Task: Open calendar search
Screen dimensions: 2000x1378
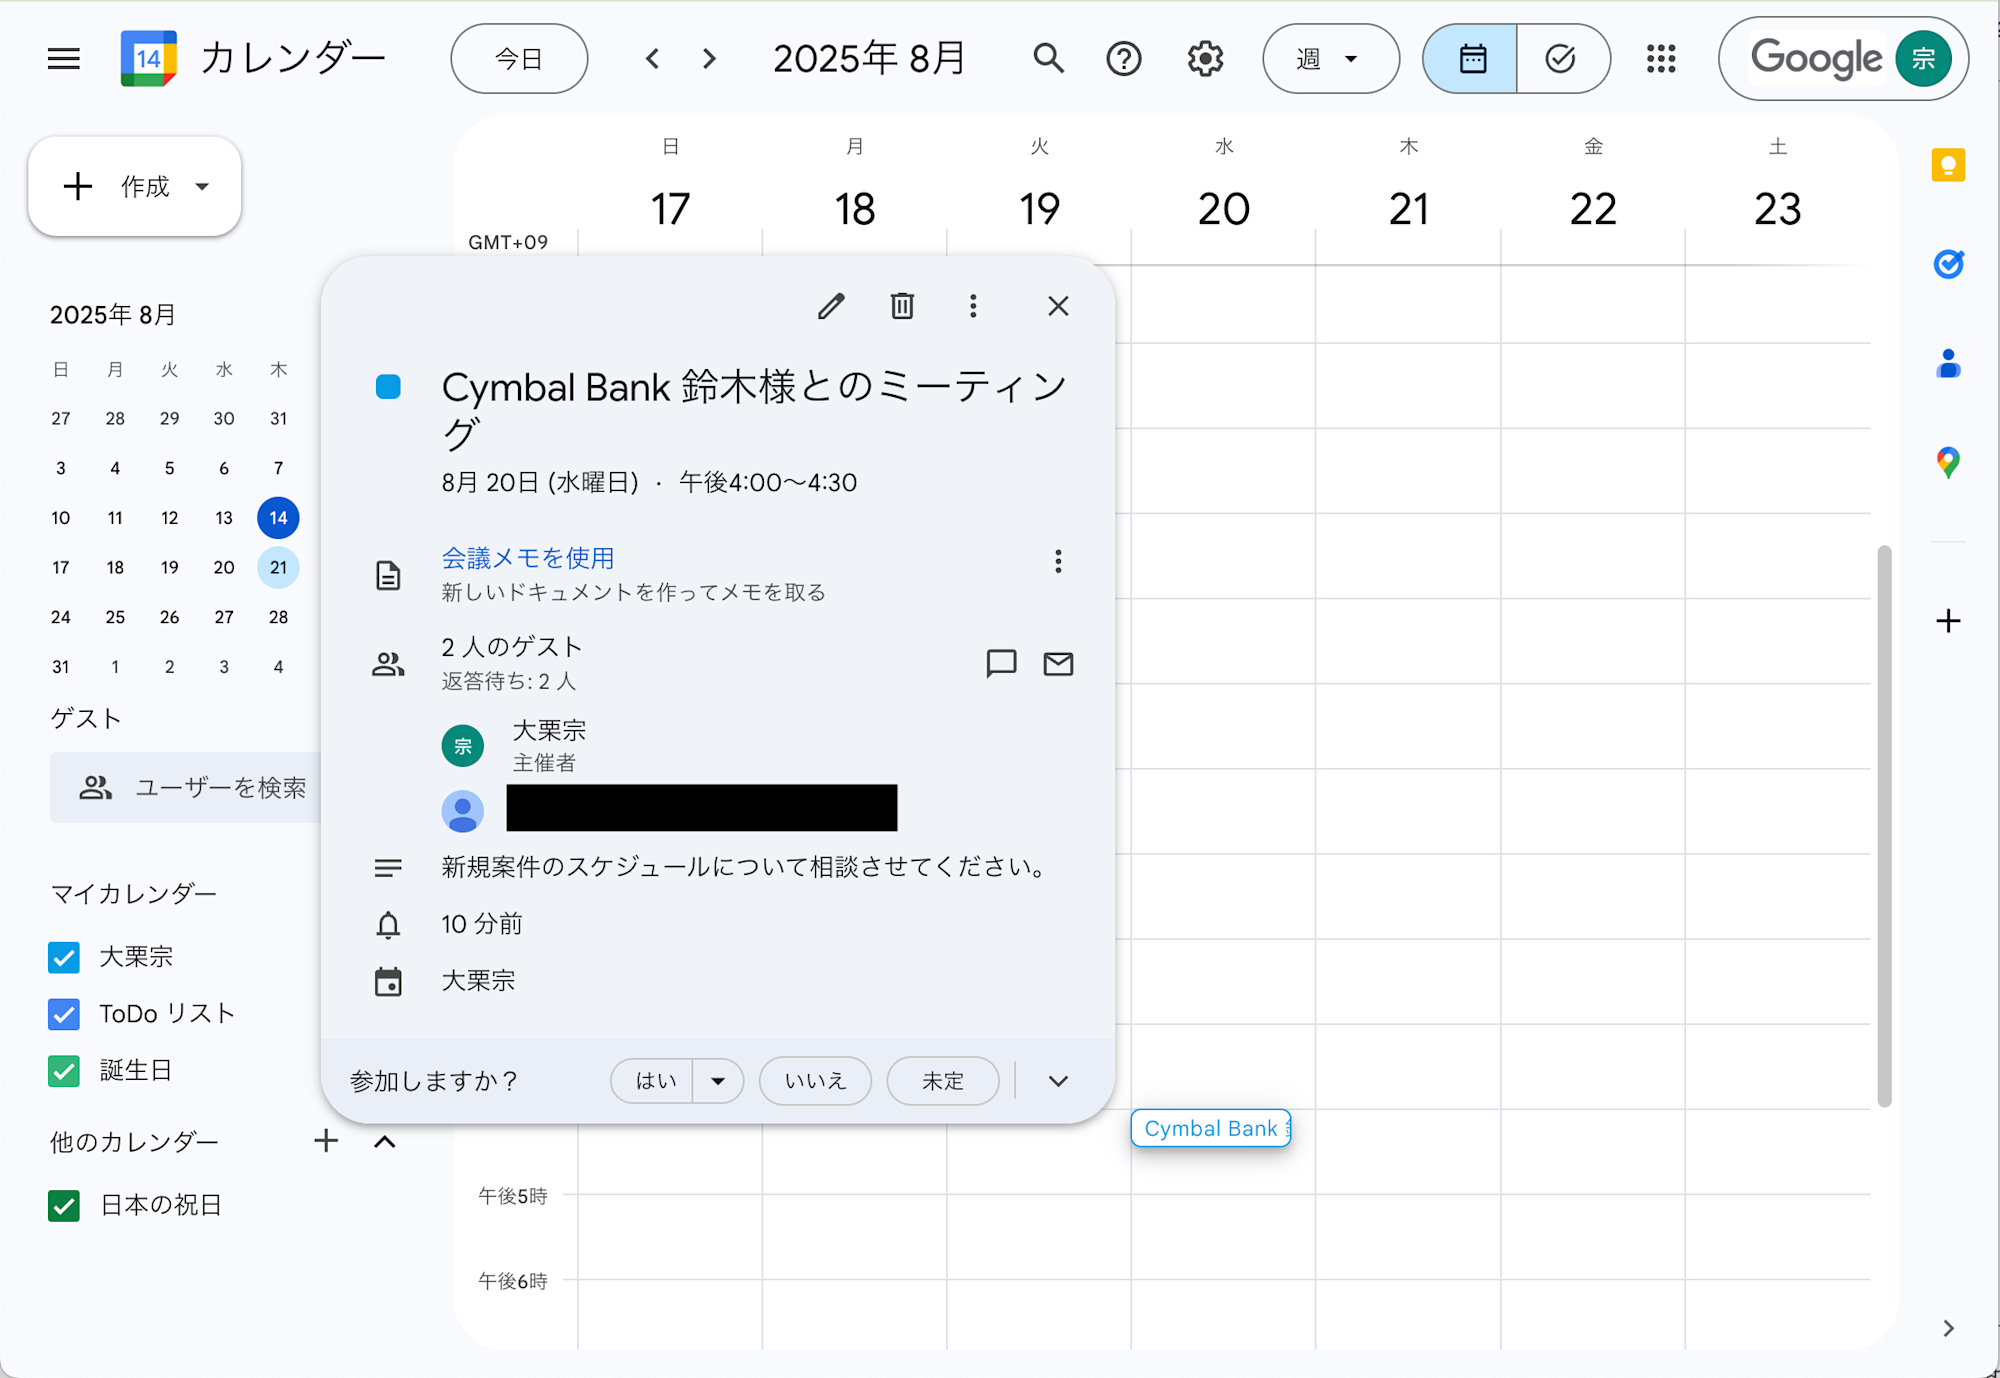Action: click(x=1048, y=59)
